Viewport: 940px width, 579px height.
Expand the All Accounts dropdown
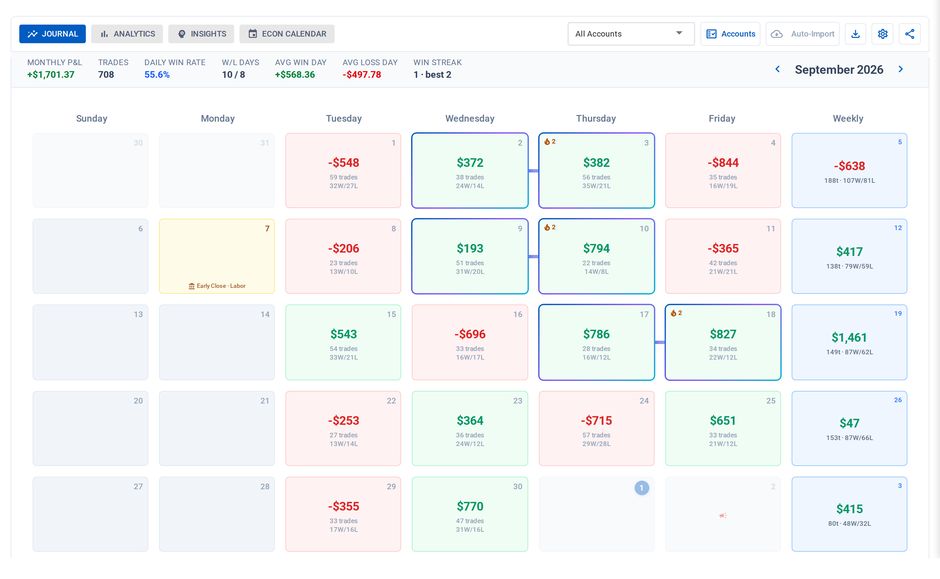pos(631,34)
